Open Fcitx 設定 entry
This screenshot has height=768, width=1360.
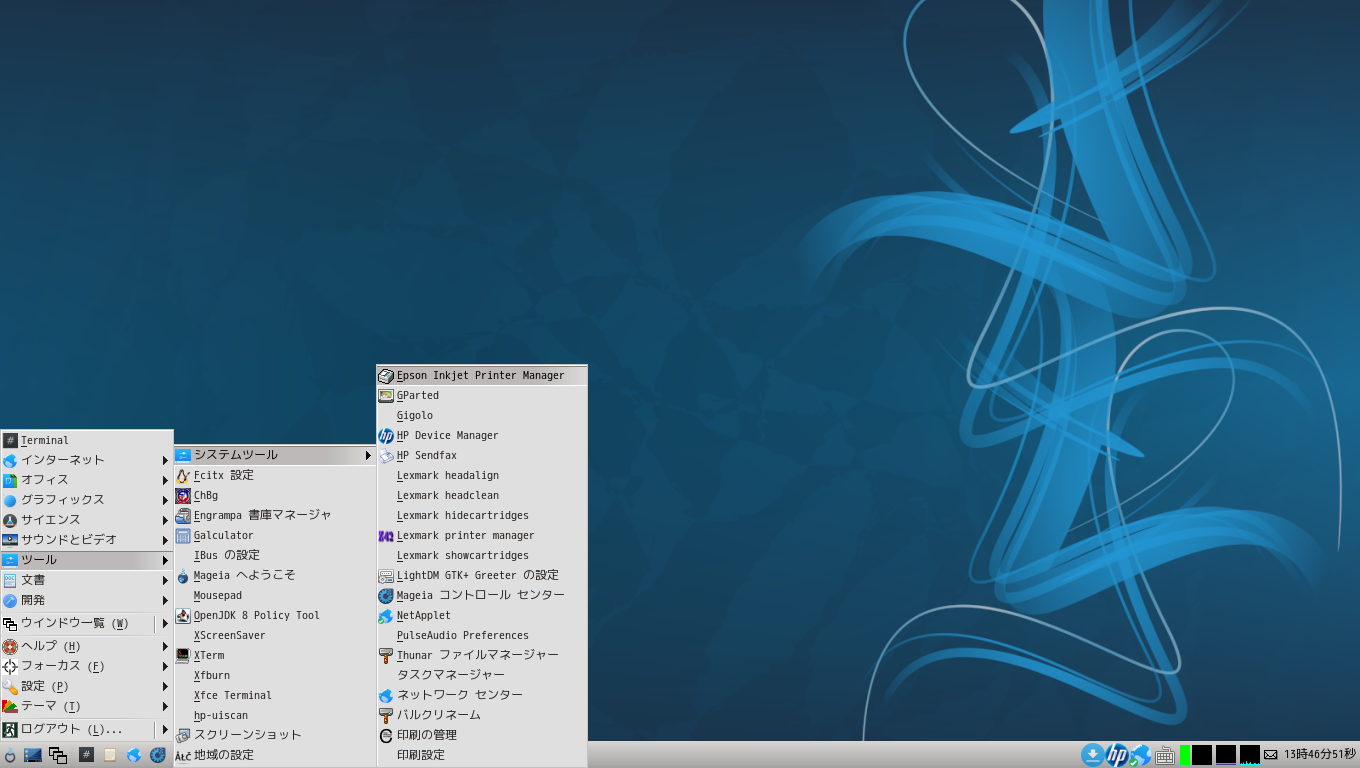275,475
